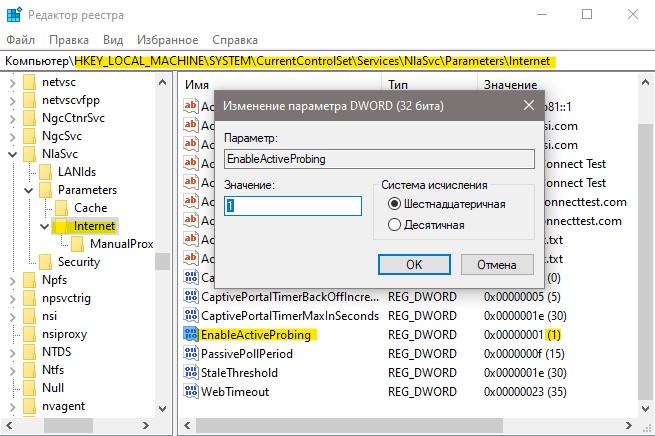
Task: Expand the netvsc tree node
Action: pos(13,83)
